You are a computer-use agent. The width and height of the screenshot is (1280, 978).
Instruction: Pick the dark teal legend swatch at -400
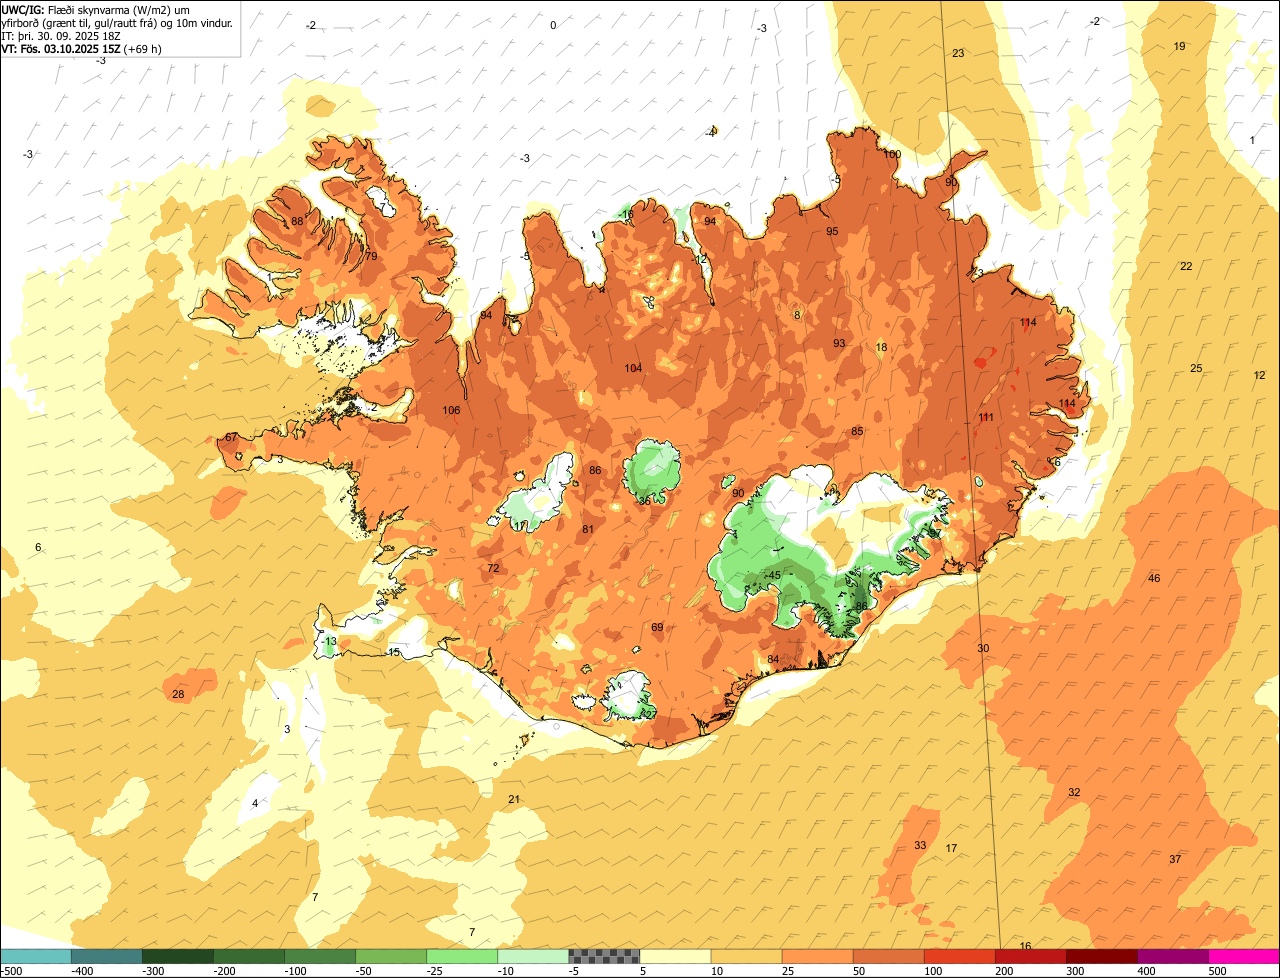(x=106, y=956)
